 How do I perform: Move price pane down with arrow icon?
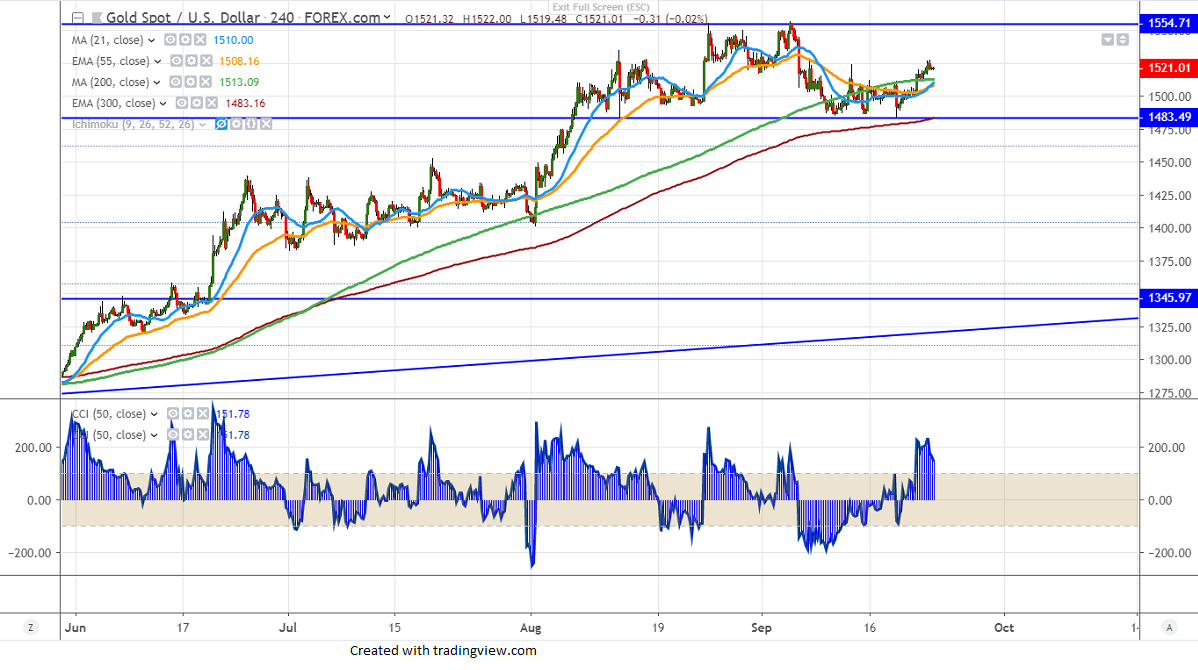[1108, 40]
